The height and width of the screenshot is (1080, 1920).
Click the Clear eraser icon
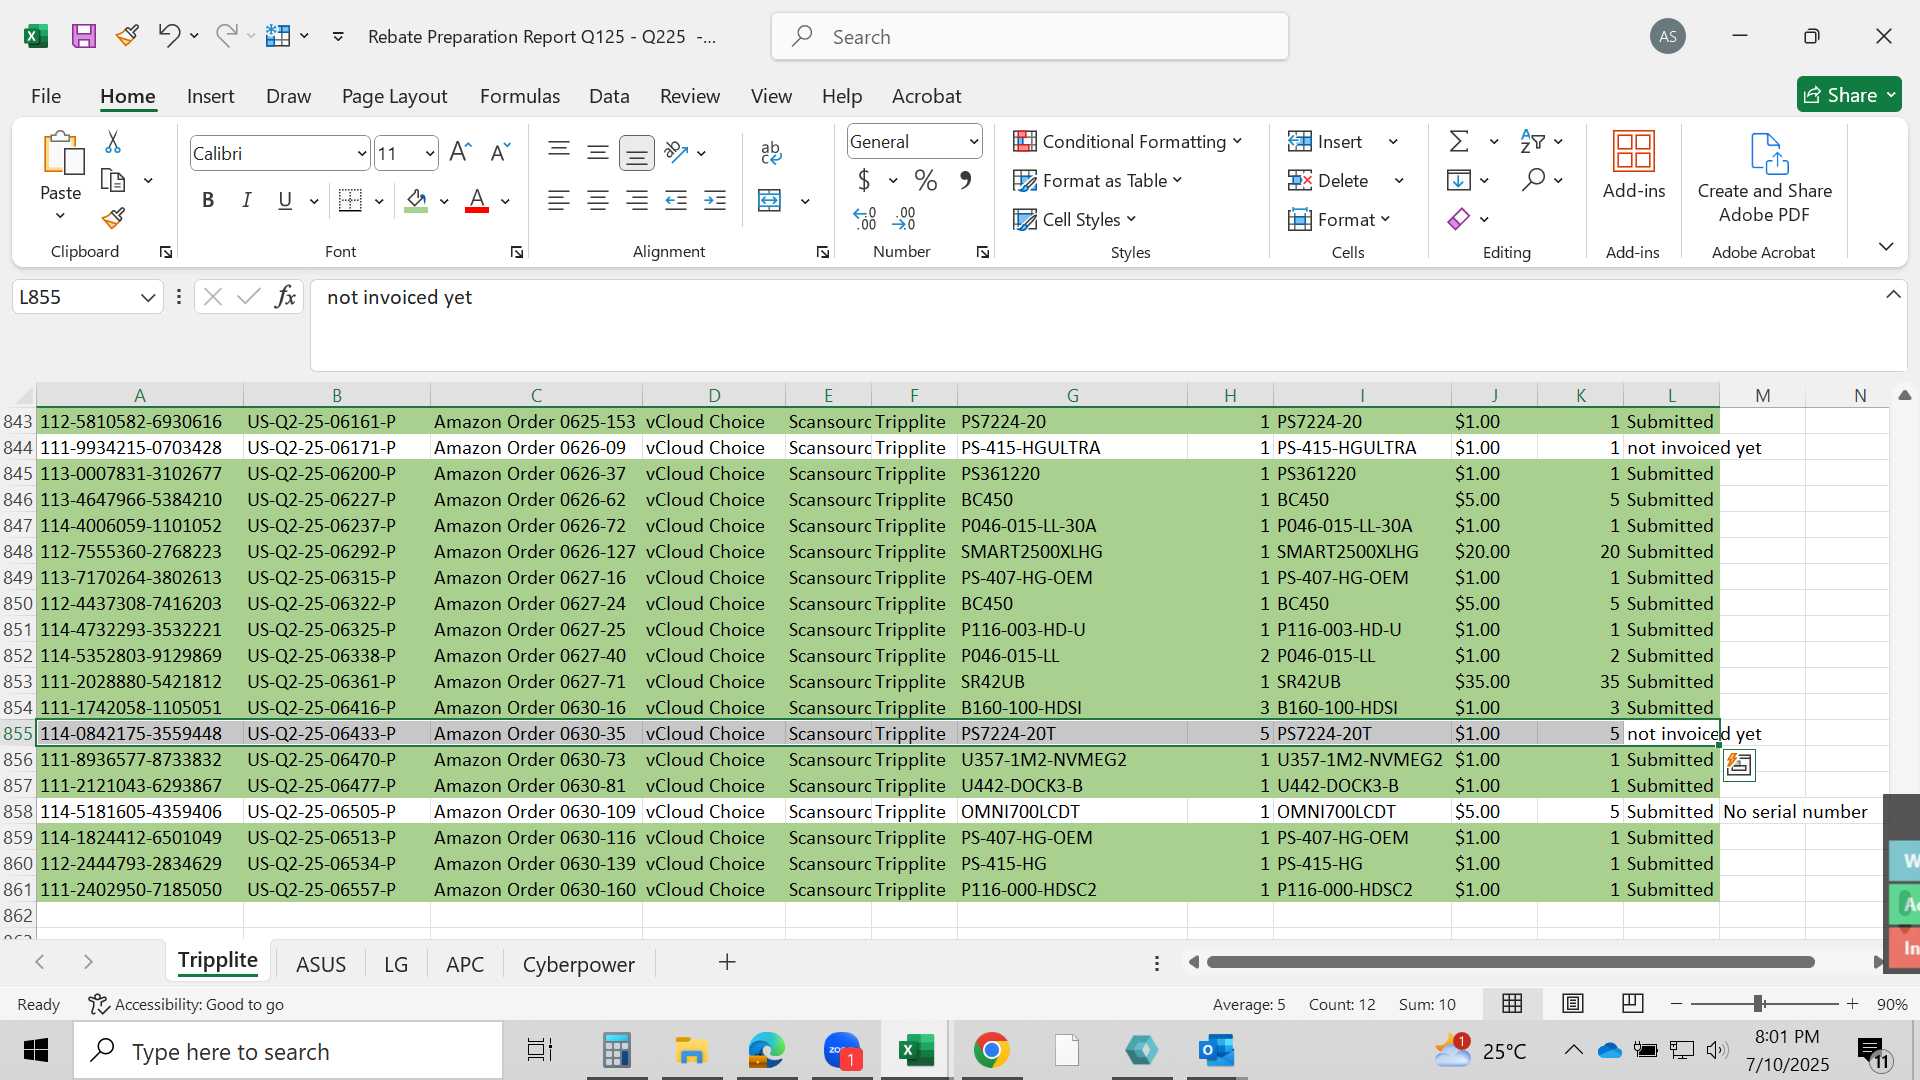pos(1459,219)
